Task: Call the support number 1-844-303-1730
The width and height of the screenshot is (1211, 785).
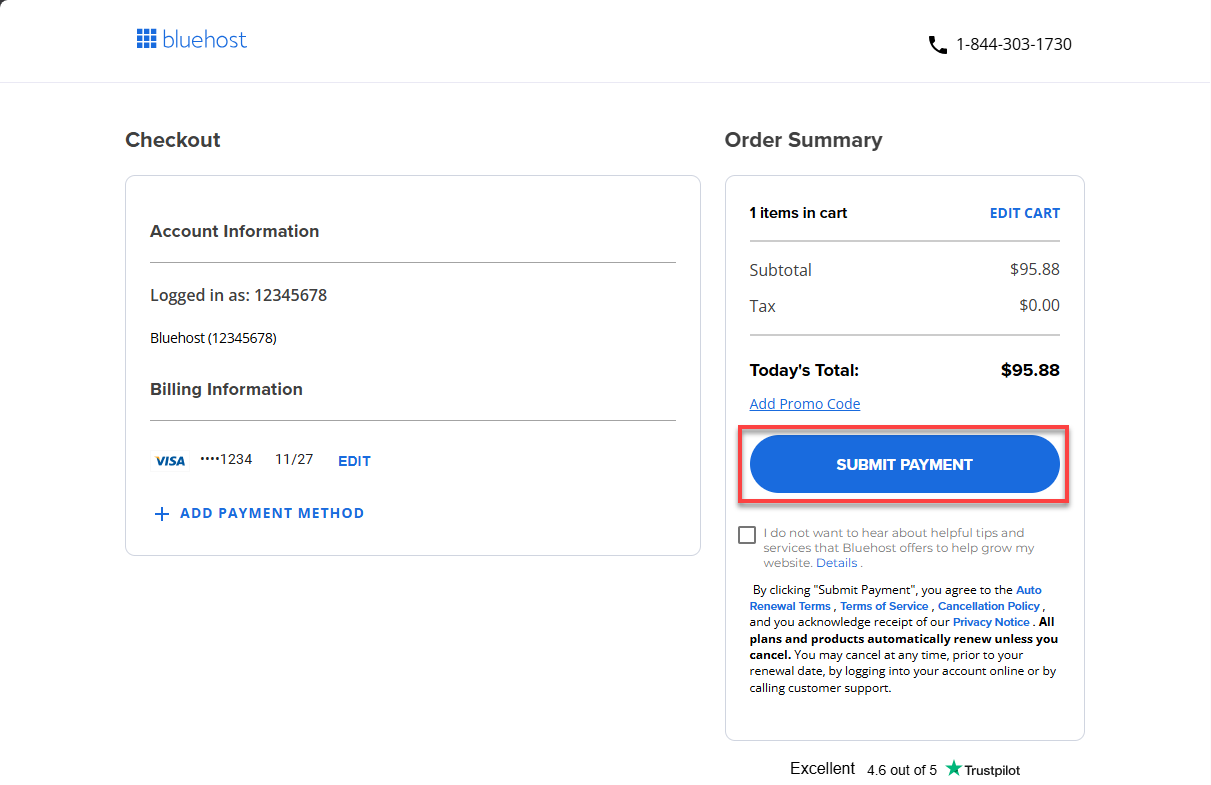Action: 1013,44
